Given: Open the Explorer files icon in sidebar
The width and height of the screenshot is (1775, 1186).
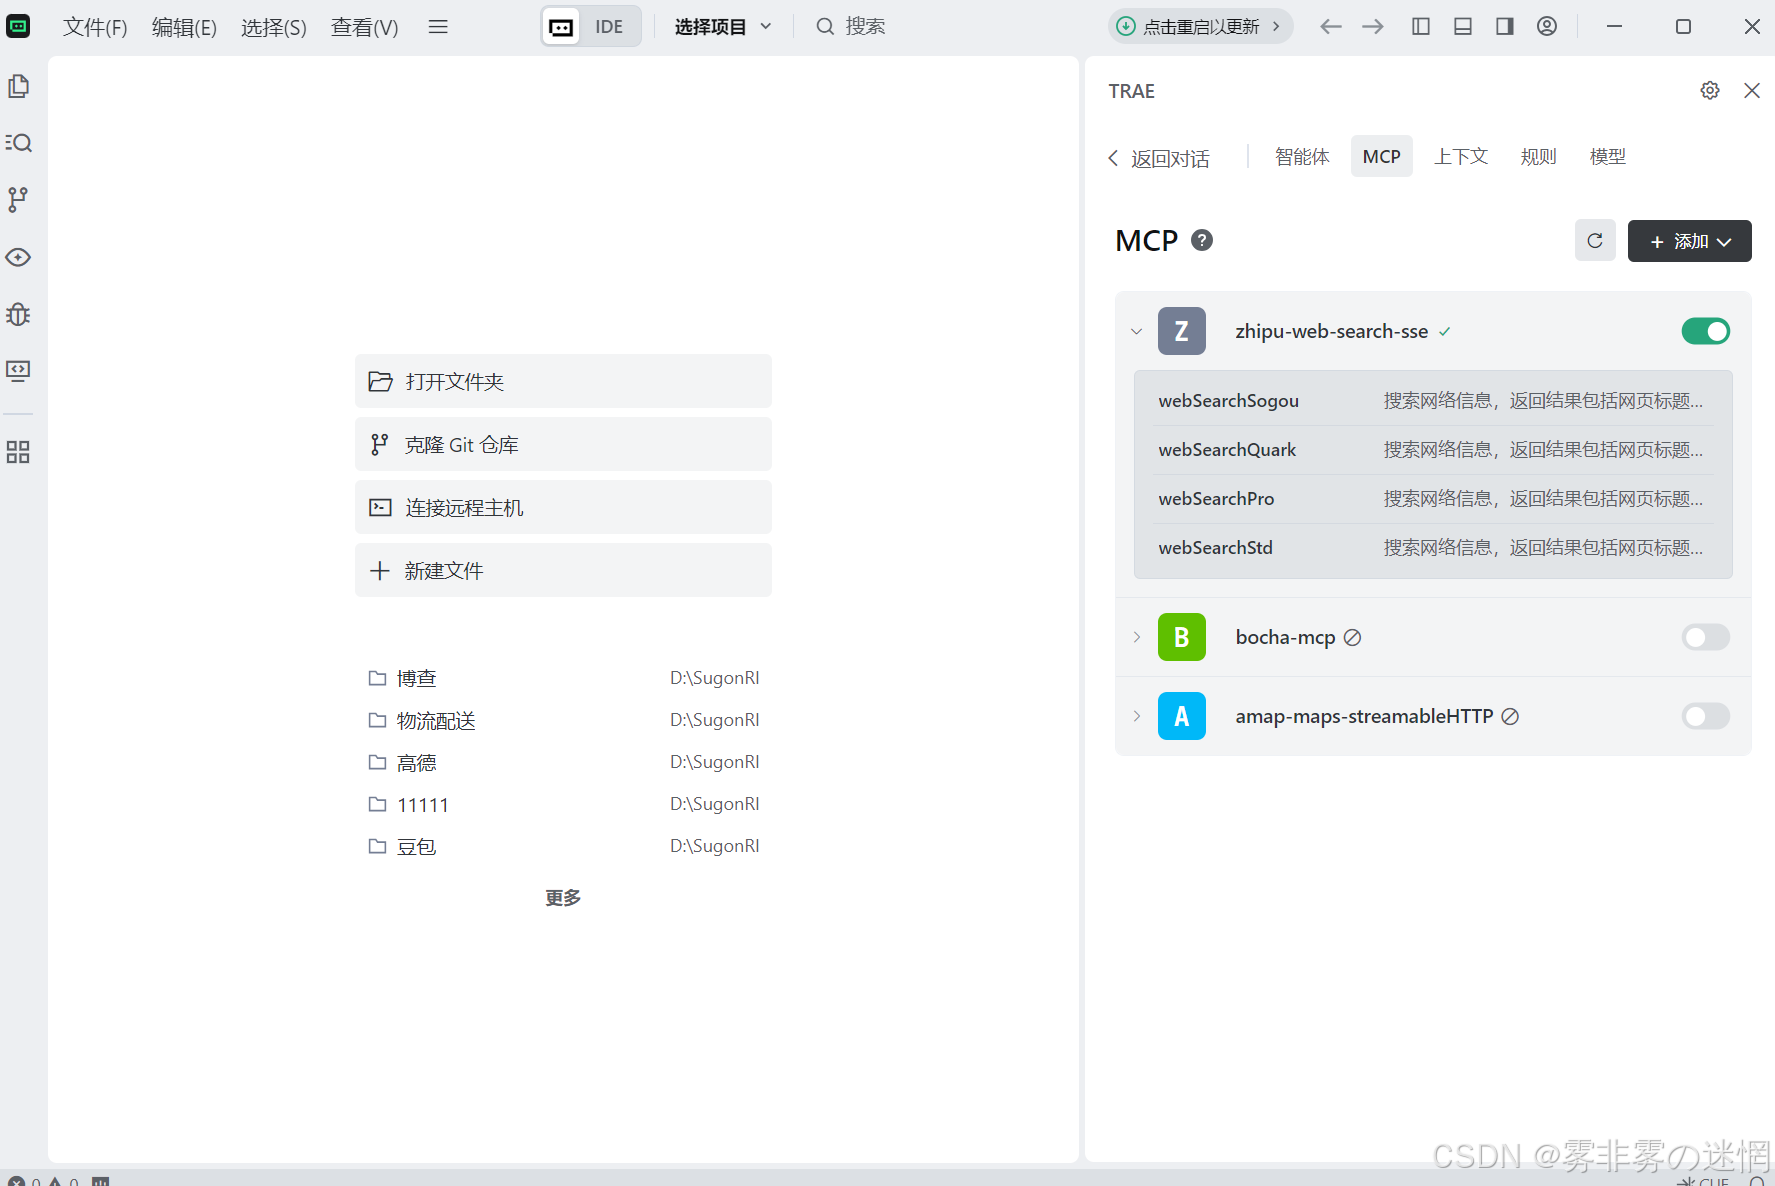Looking at the screenshot, I should point(18,87).
